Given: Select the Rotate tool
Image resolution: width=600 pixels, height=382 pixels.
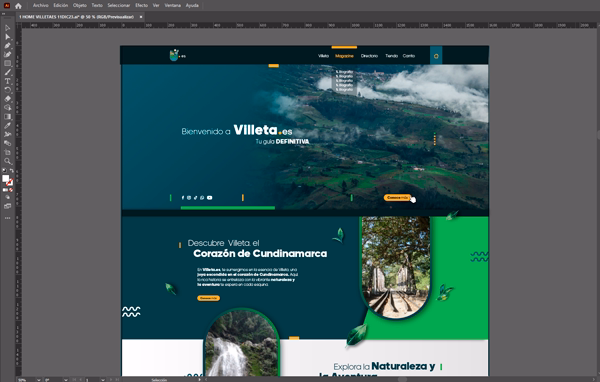Looking at the screenshot, I should tap(7, 90).
